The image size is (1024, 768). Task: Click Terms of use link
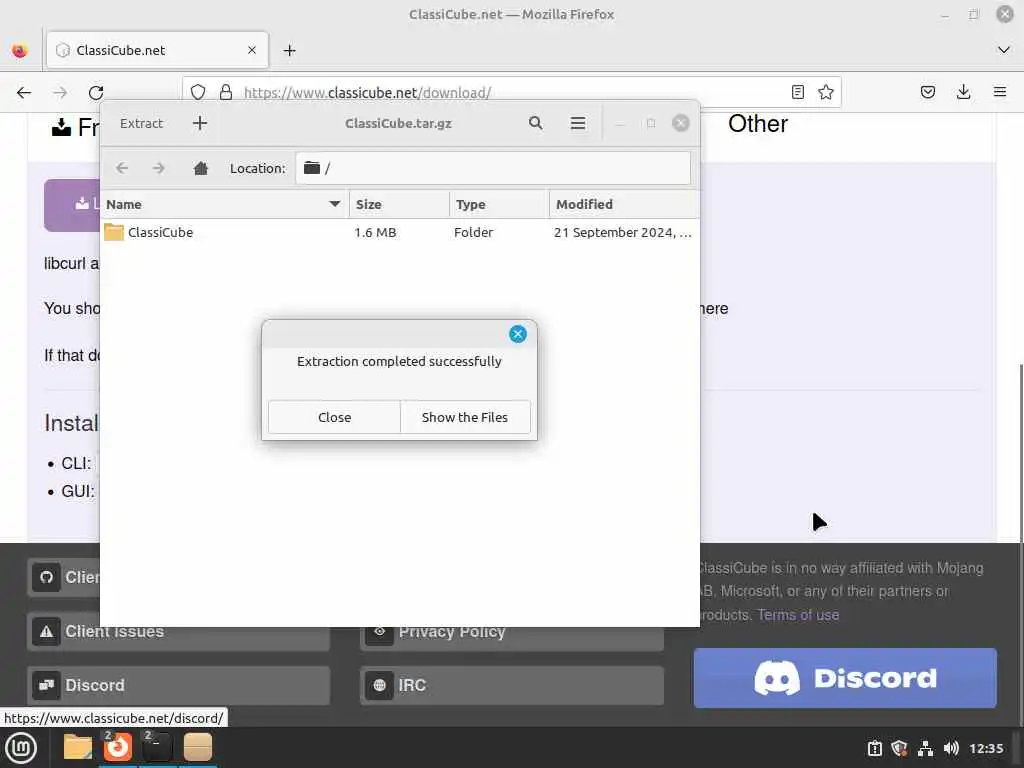[x=798, y=615]
